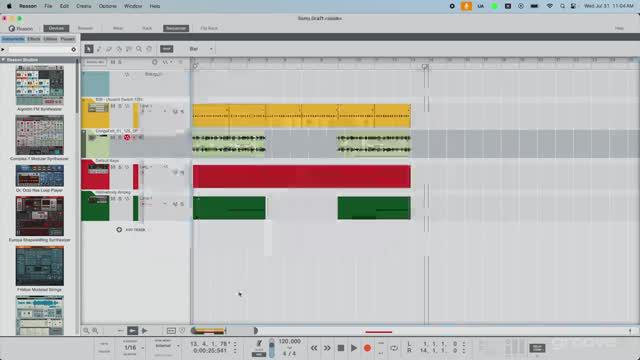Screen dimensions: 640x360
Task: Switch to the Devices button
Action: click(x=56, y=28)
